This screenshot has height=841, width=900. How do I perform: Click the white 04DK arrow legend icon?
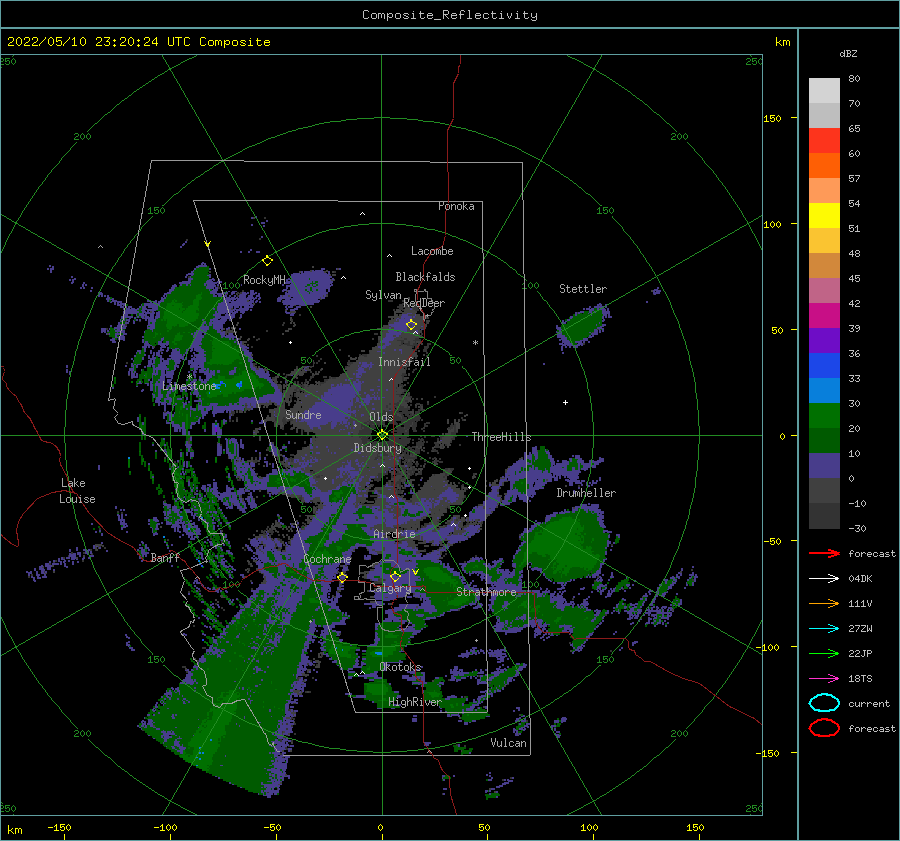[824, 579]
